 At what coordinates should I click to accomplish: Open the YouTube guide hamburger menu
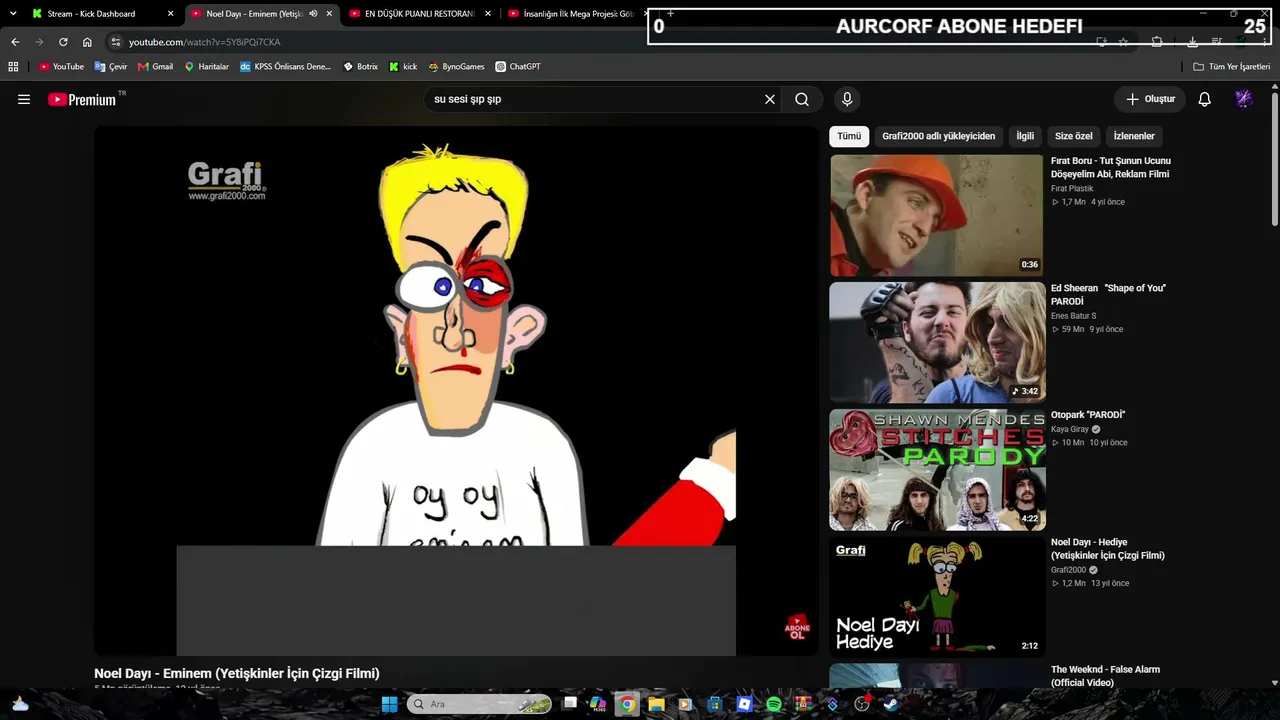[24, 99]
